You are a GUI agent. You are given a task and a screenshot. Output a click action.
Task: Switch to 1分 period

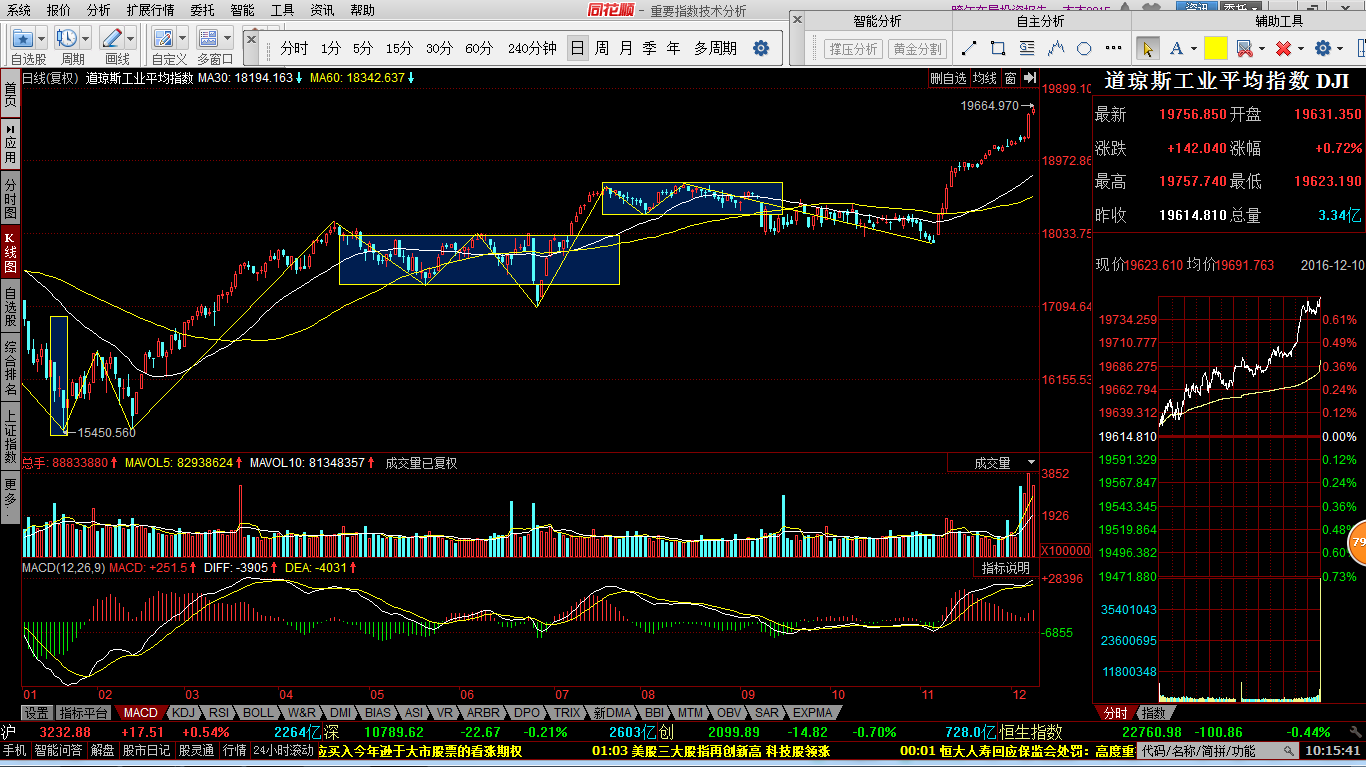point(331,48)
